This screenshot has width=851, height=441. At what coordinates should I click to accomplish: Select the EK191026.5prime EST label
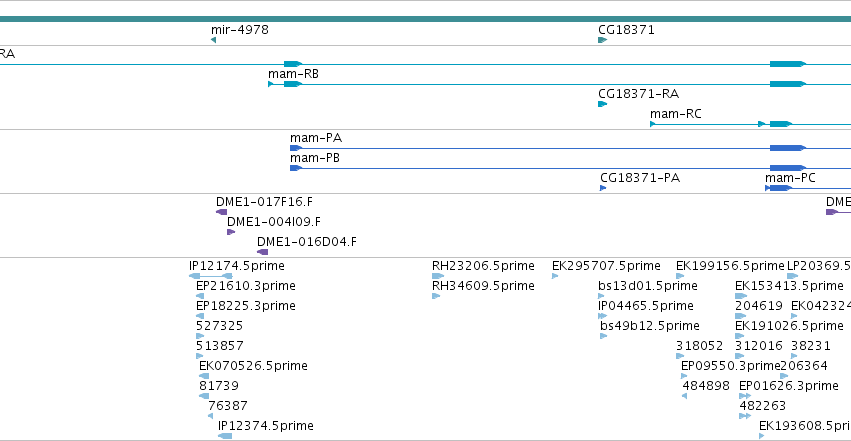point(789,326)
